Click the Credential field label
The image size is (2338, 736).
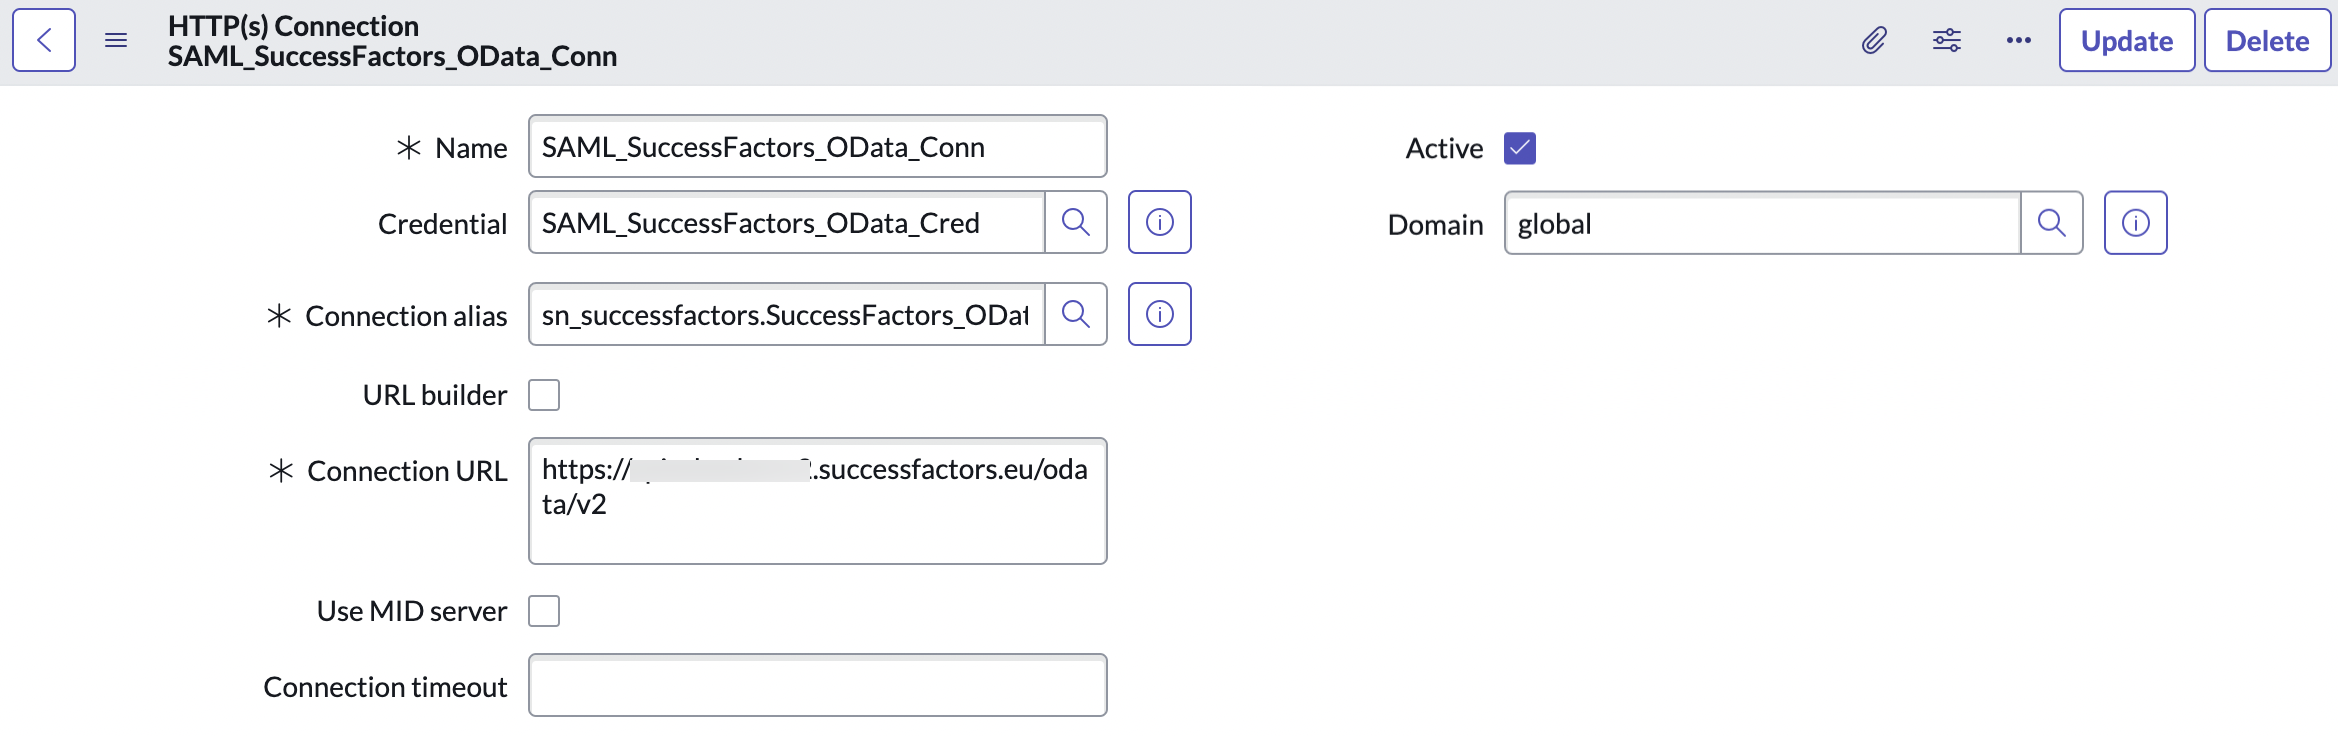(442, 224)
